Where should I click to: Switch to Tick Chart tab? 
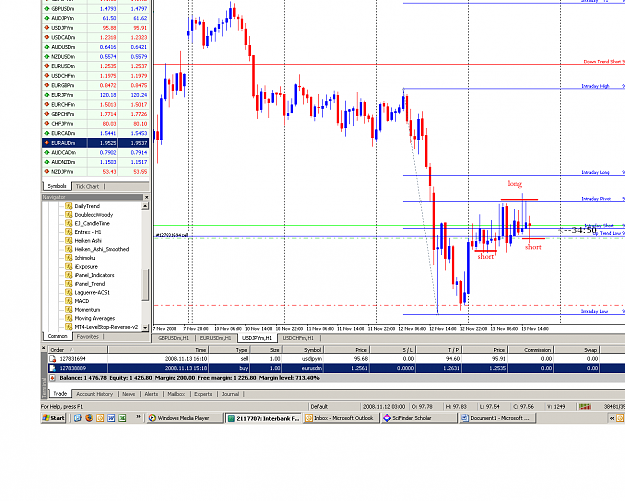coord(87,187)
